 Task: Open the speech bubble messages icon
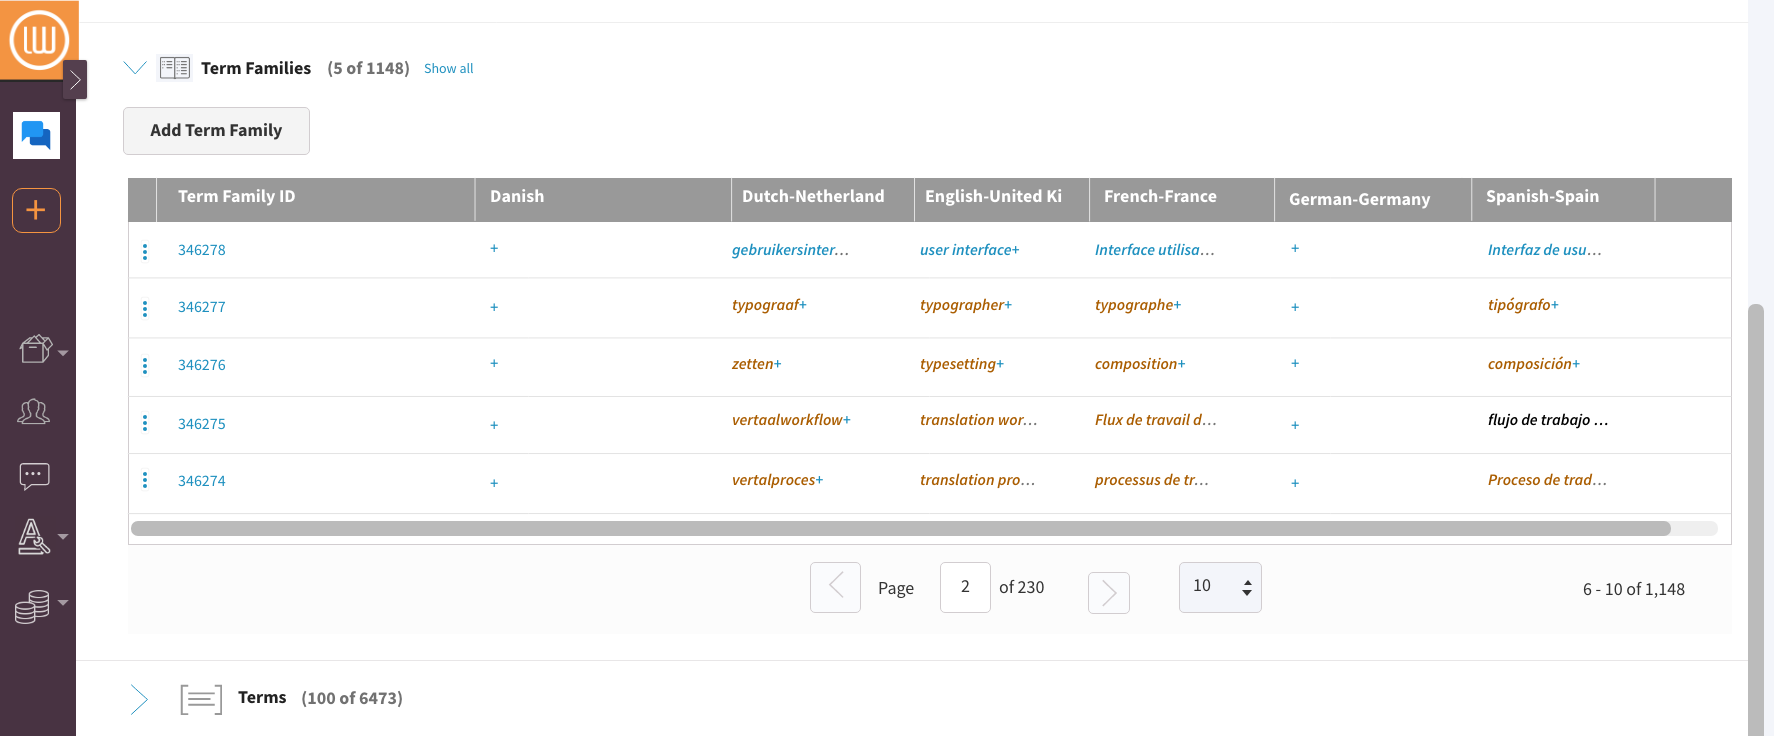34,475
